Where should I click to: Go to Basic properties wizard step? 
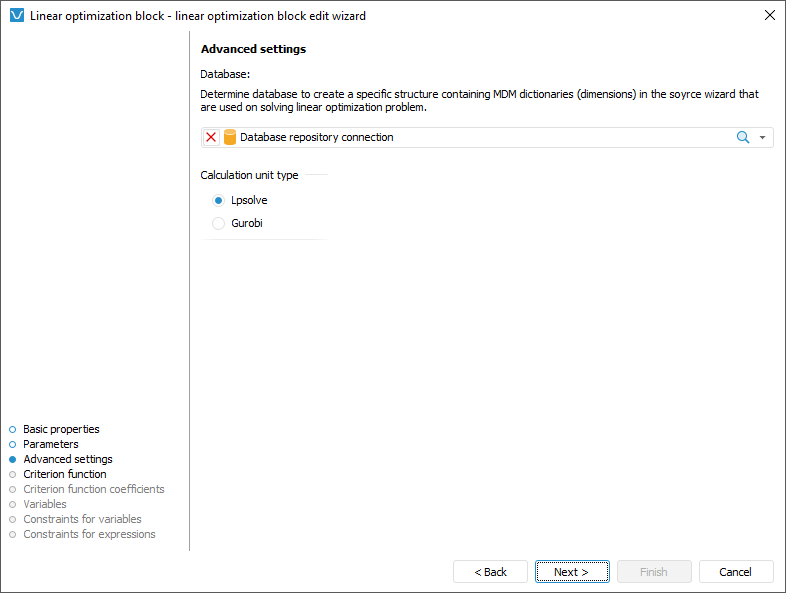point(61,429)
